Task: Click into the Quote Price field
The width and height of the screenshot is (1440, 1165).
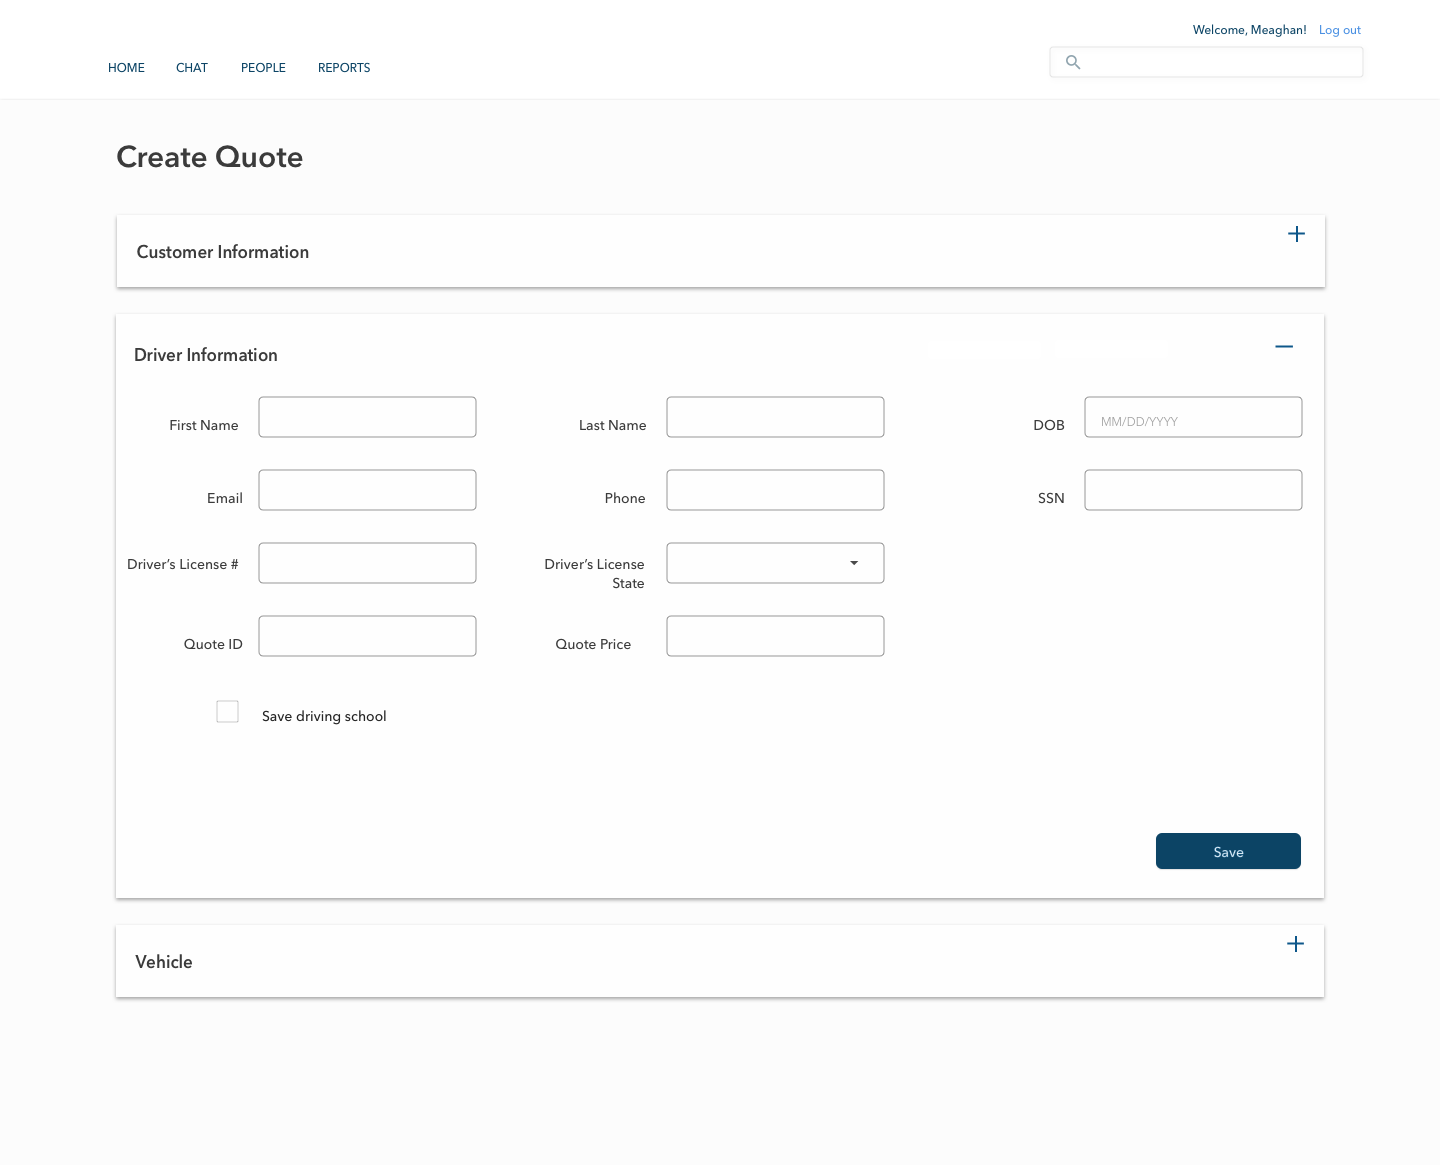Action: [x=775, y=636]
